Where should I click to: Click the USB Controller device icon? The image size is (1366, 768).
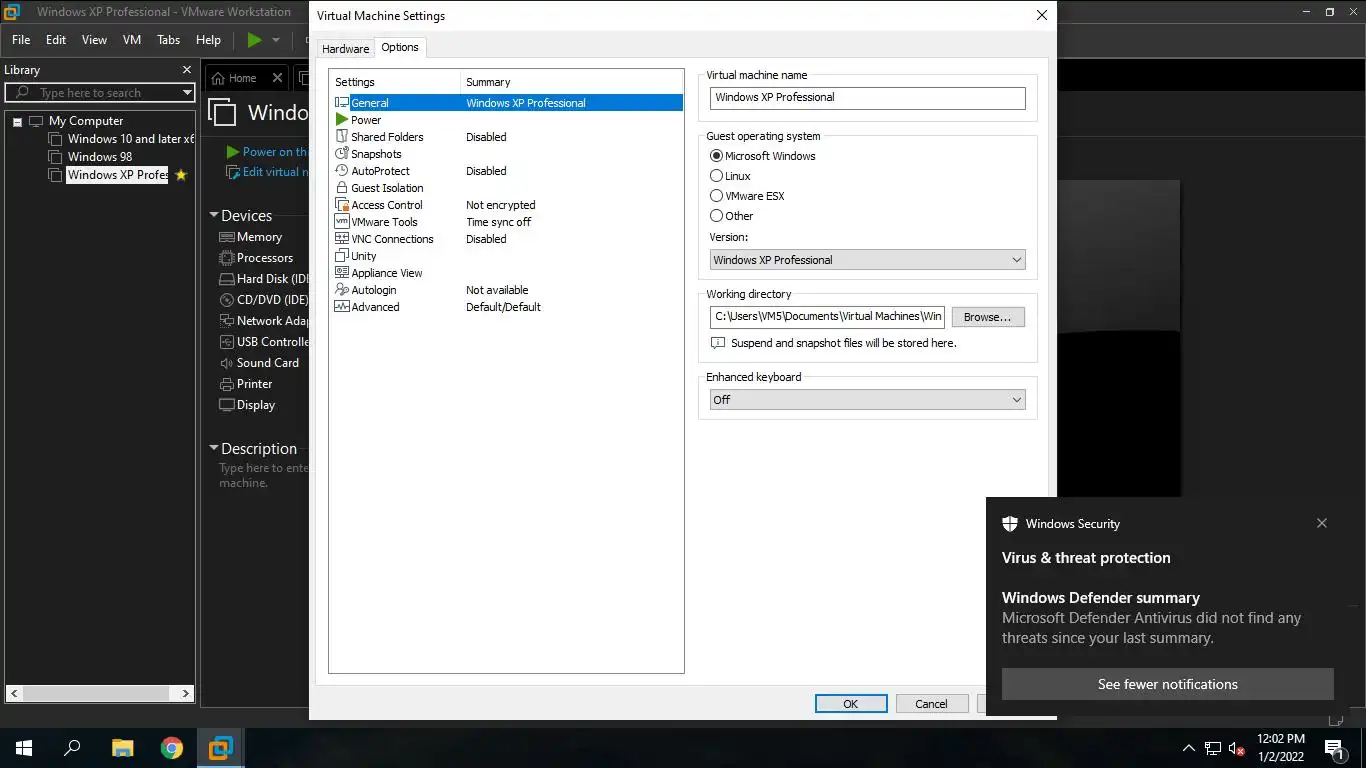click(227, 342)
